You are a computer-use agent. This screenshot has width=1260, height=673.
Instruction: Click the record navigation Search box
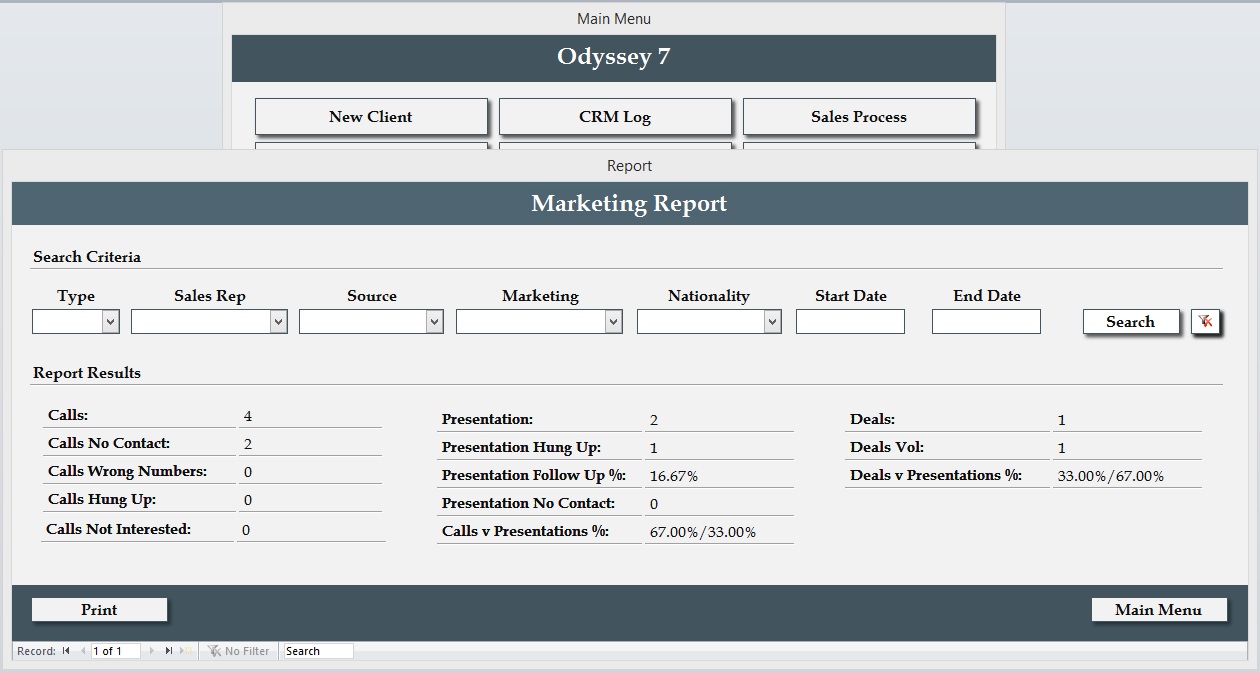tap(318, 651)
